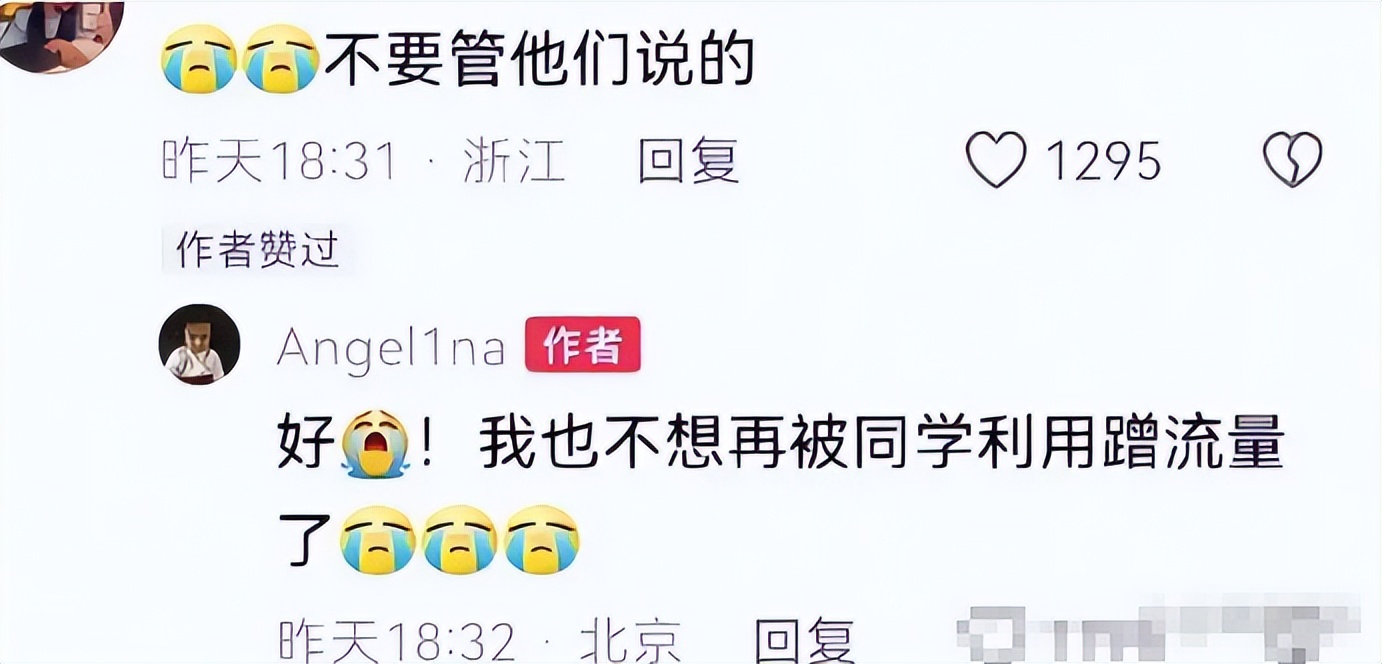This screenshot has height=664, width=1382.
Task: Click the 作者赞过 tag
Action: pyautogui.click(x=258, y=250)
